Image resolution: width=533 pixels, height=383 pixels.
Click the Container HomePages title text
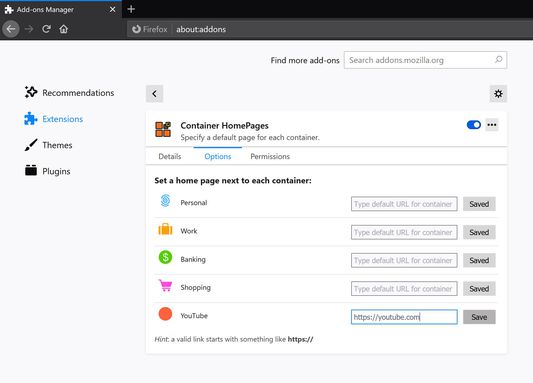(x=224, y=126)
